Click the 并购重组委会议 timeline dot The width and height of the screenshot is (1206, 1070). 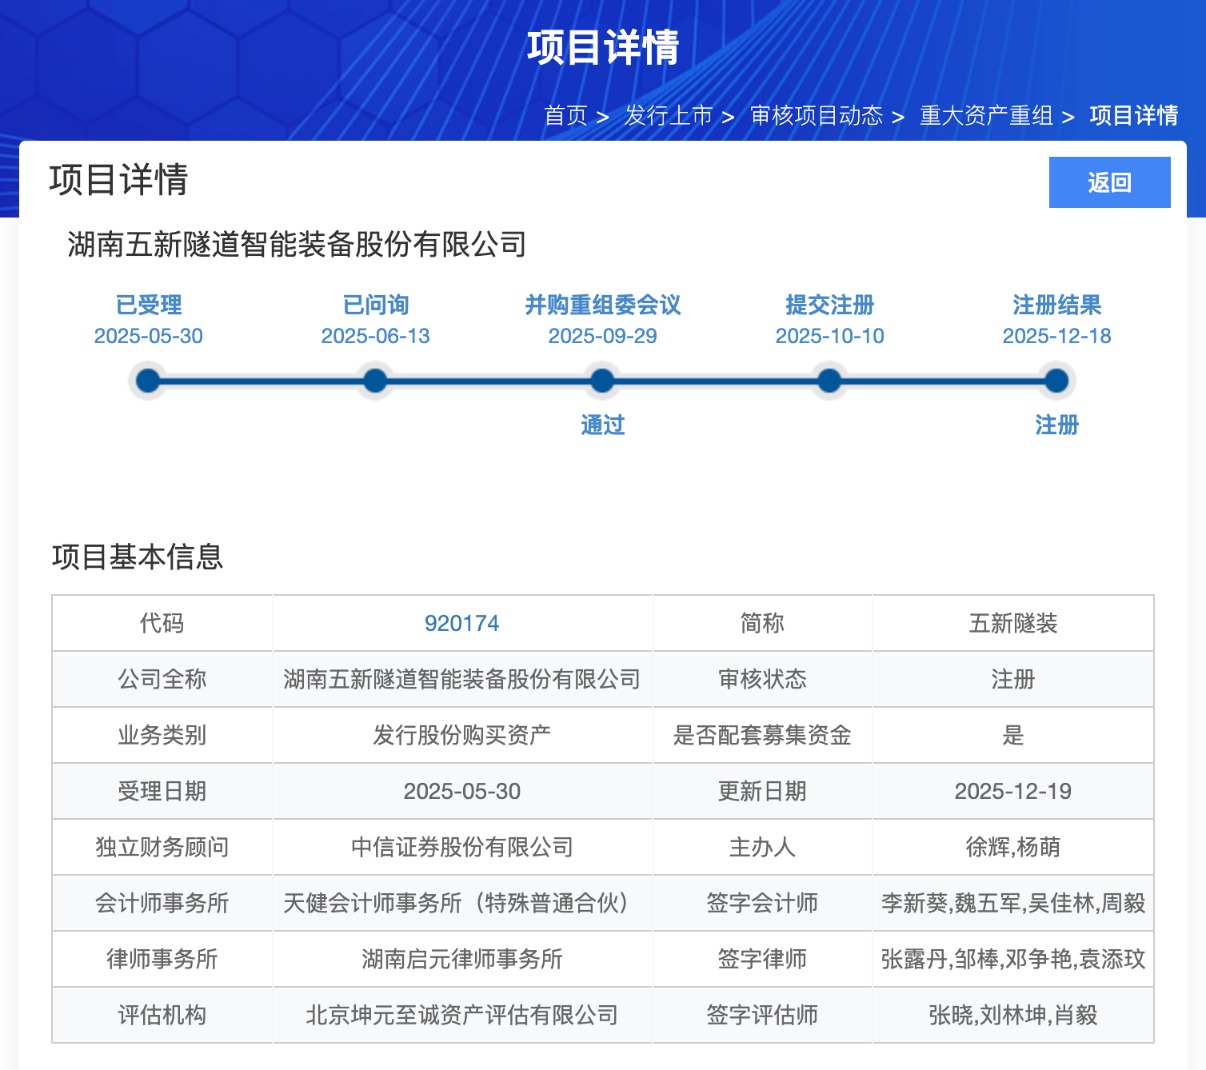(602, 381)
